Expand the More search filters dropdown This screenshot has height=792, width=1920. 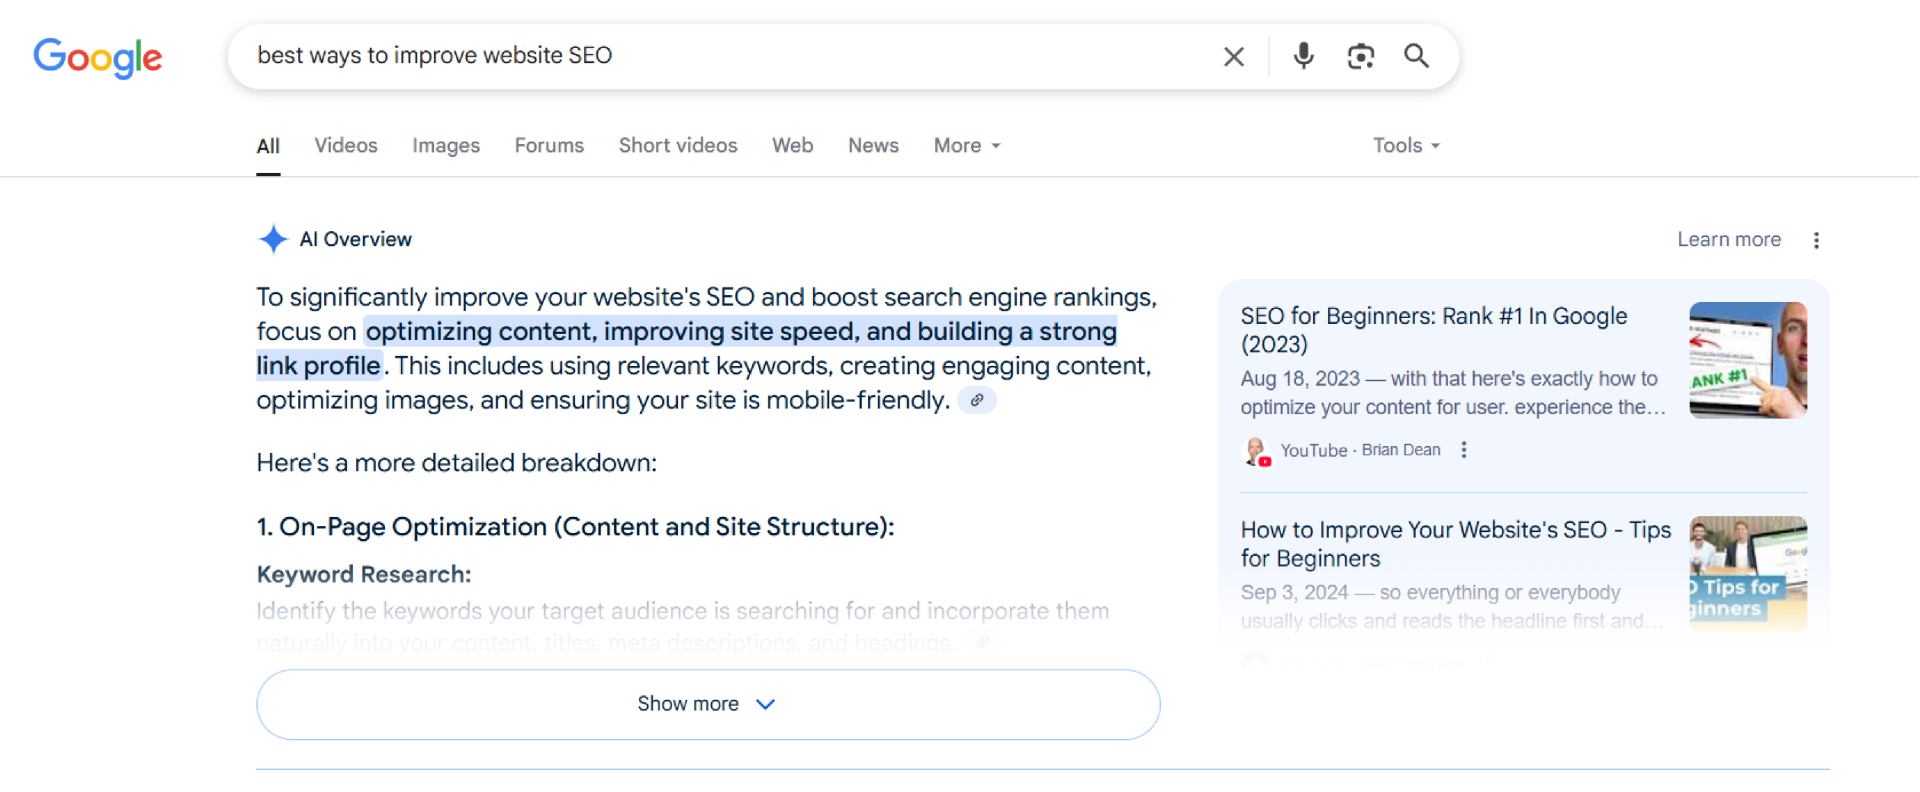click(967, 146)
